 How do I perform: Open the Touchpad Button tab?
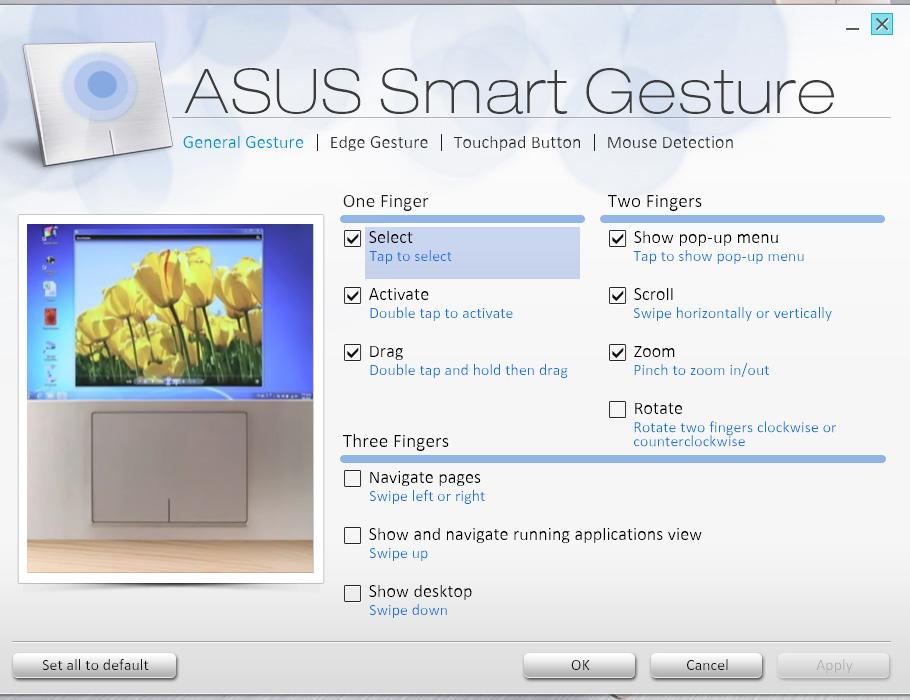click(517, 143)
